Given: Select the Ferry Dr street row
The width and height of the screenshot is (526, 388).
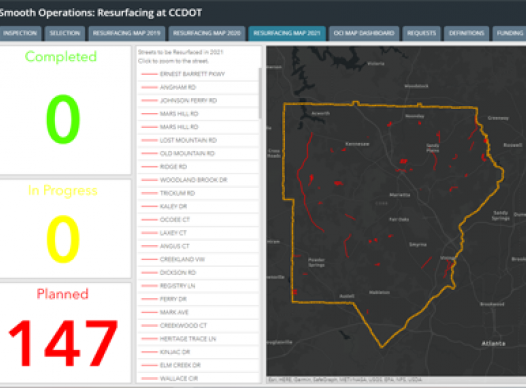Looking at the screenshot, I should [x=198, y=299].
